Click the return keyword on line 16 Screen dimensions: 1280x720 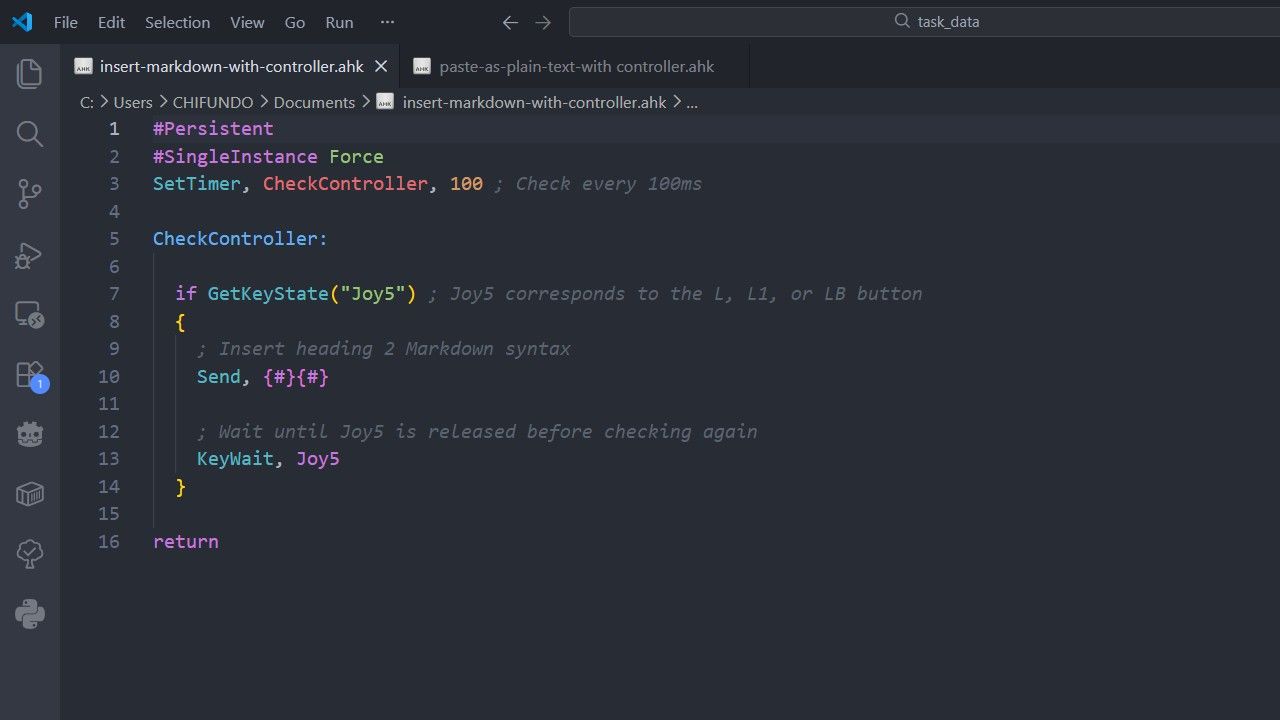click(186, 542)
